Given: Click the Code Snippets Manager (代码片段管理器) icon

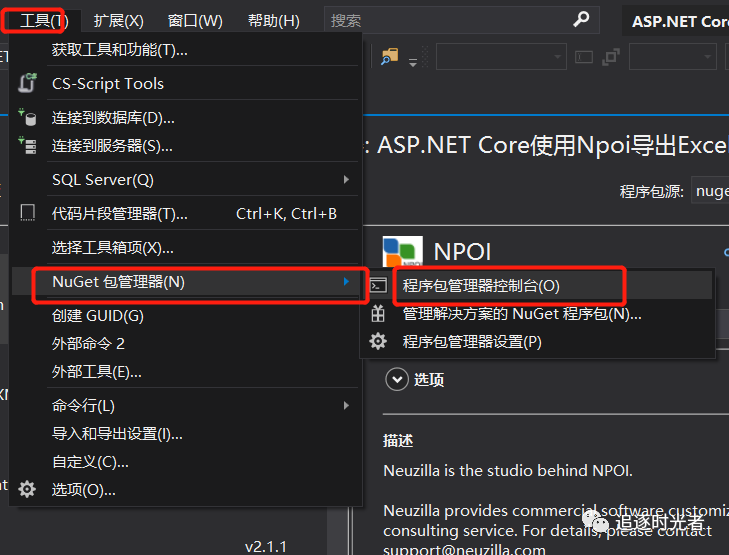Looking at the screenshot, I should (x=28, y=213).
